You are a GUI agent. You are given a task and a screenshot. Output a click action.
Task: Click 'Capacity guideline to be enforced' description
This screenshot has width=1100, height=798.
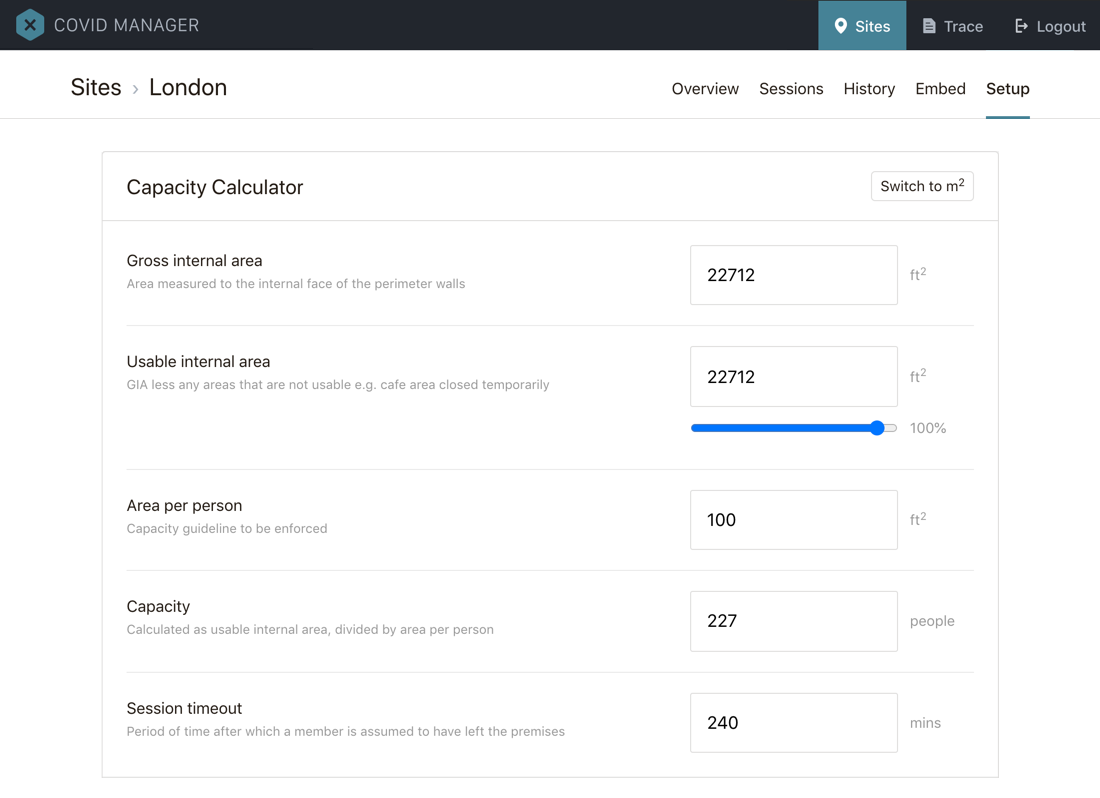coord(227,529)
